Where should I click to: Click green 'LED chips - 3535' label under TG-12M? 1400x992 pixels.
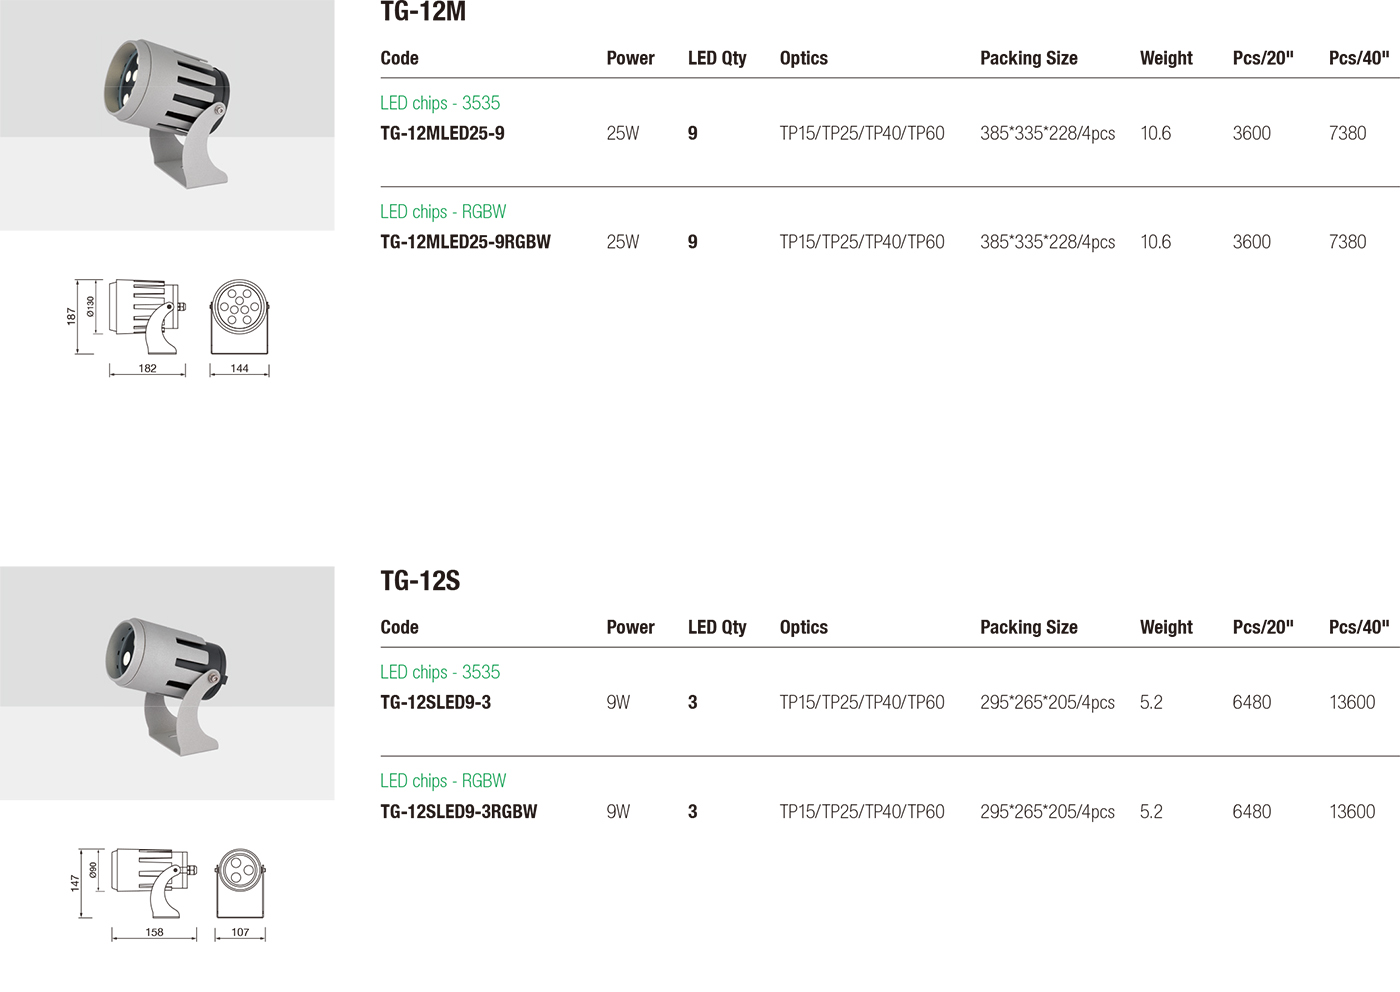440,103
